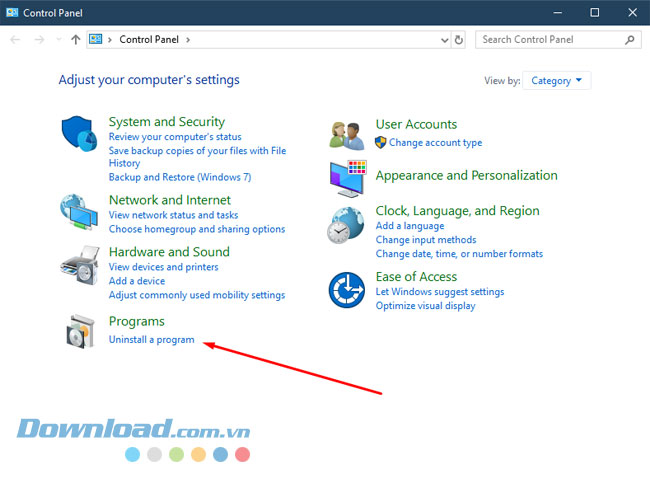The height and width of the screenshot is (497, 650).
Task: Refresh the Control Panel address bar
Action: [x=459, y=40]
